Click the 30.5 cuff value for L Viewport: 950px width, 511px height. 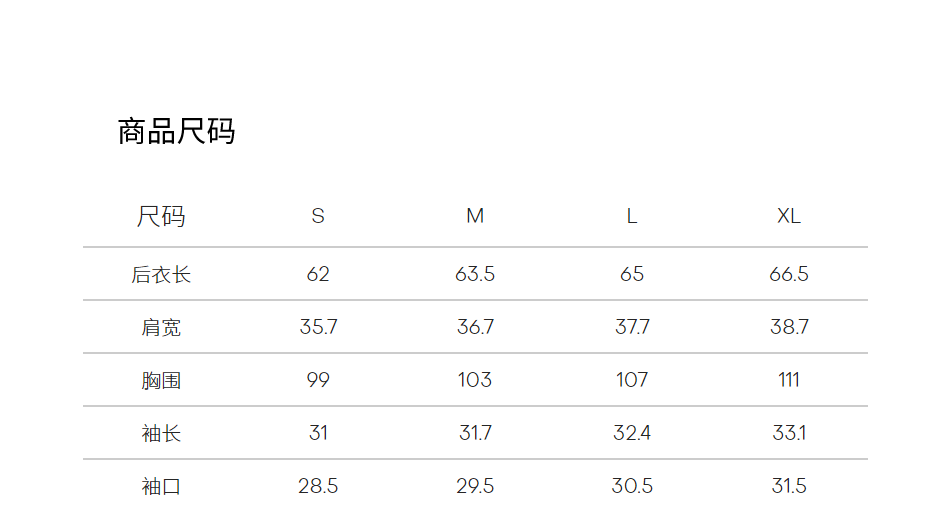click(x=632, y=486)
